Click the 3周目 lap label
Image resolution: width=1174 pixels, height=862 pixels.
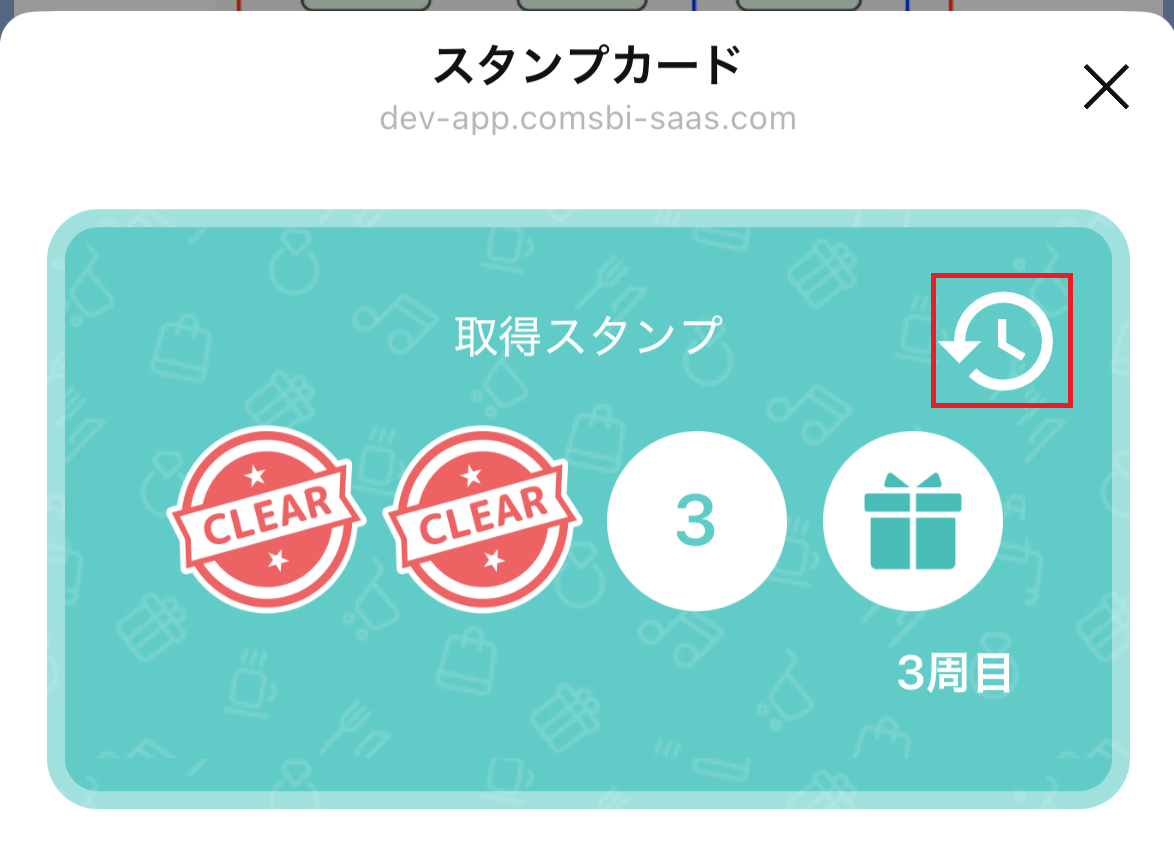tap(954, 673)
